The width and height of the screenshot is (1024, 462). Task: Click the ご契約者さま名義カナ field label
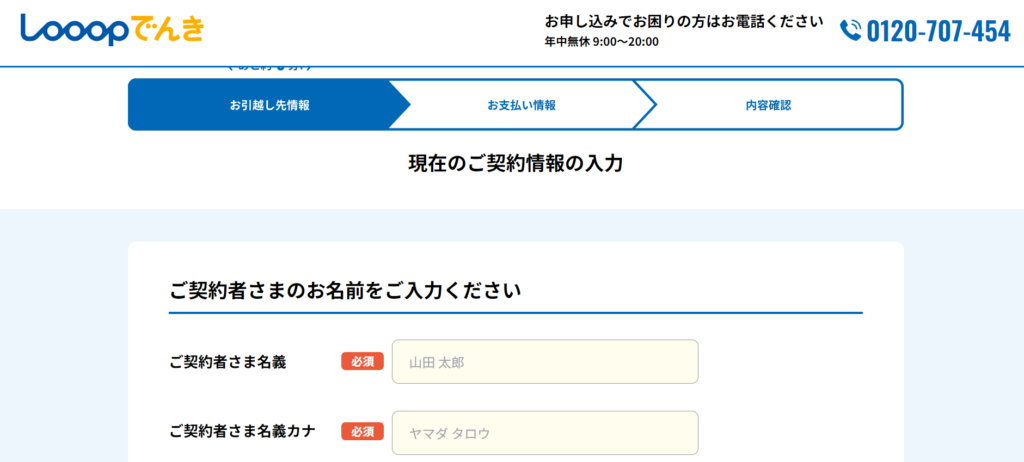click(243, 432)
